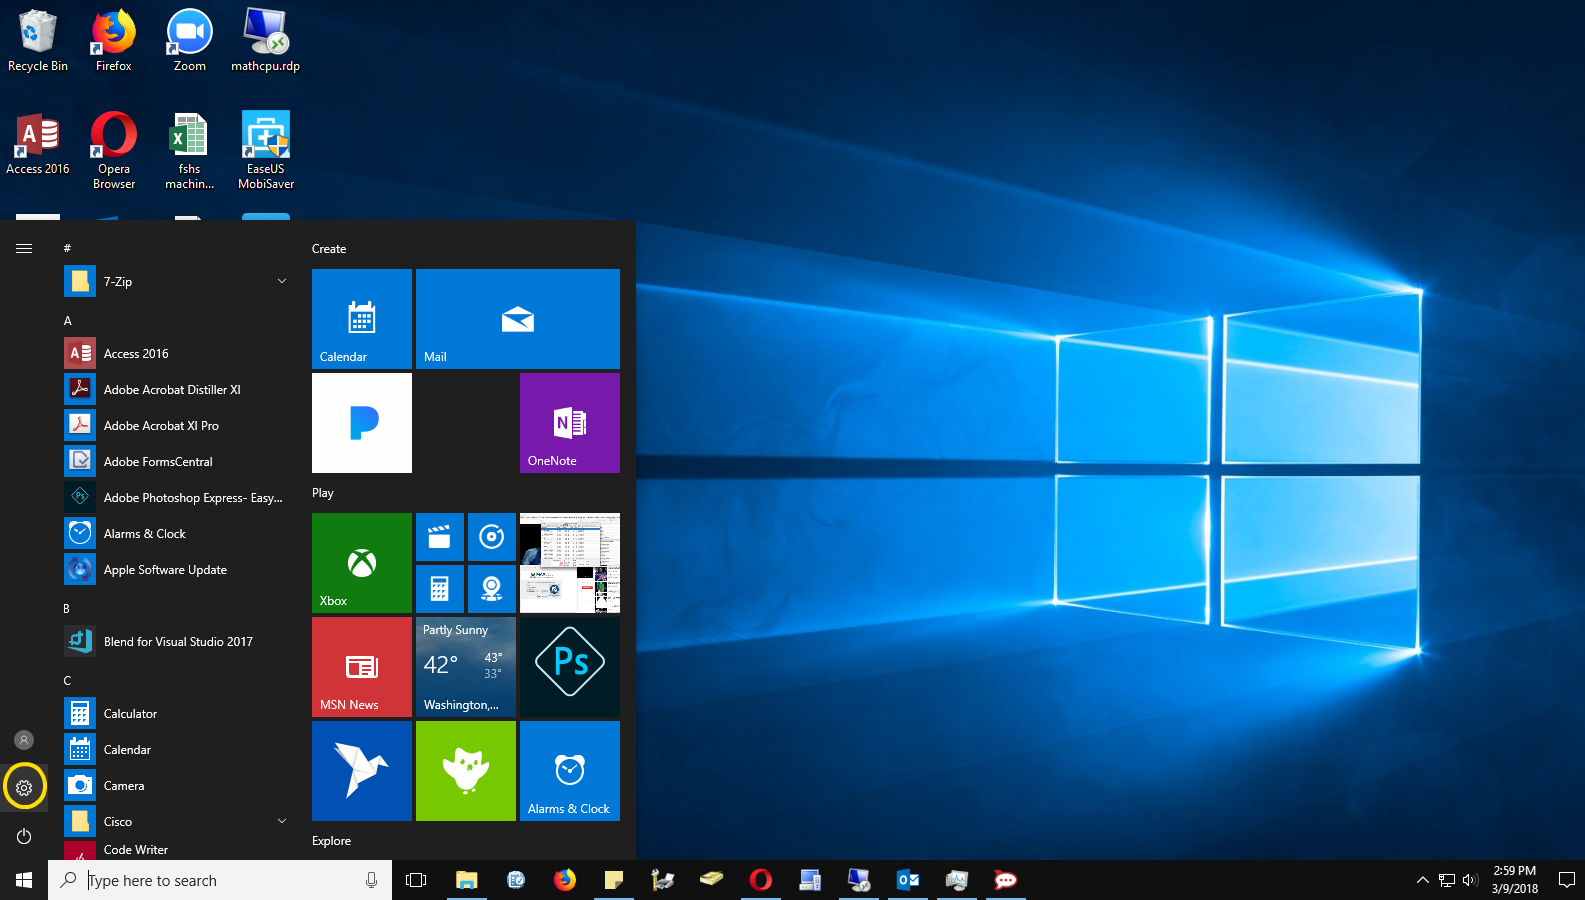Click the Windows Start button
Image resolution: width=1585 pixels, height=900 pixels.
[24, 880]
